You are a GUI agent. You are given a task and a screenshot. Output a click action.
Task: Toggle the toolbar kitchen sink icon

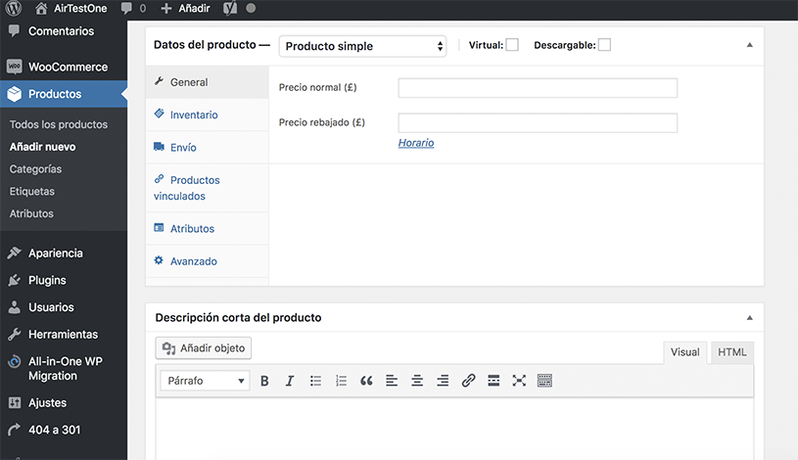[x=545, y=381]
